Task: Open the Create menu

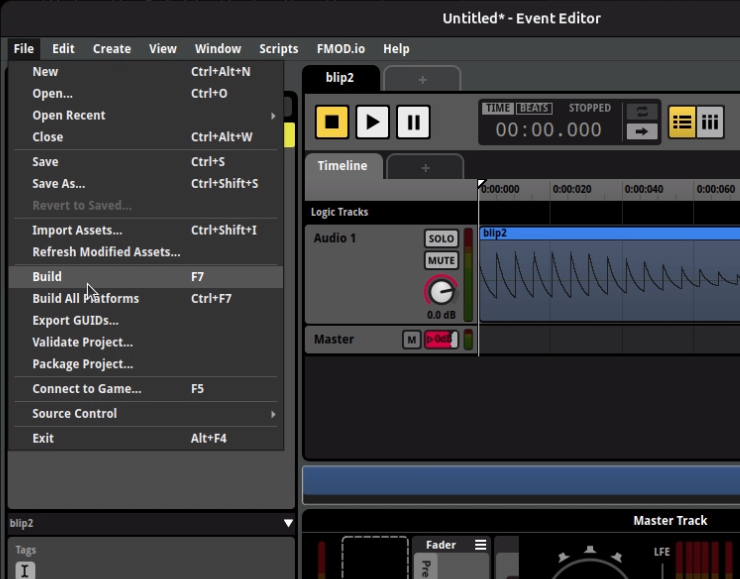Action: coord(112,49)
